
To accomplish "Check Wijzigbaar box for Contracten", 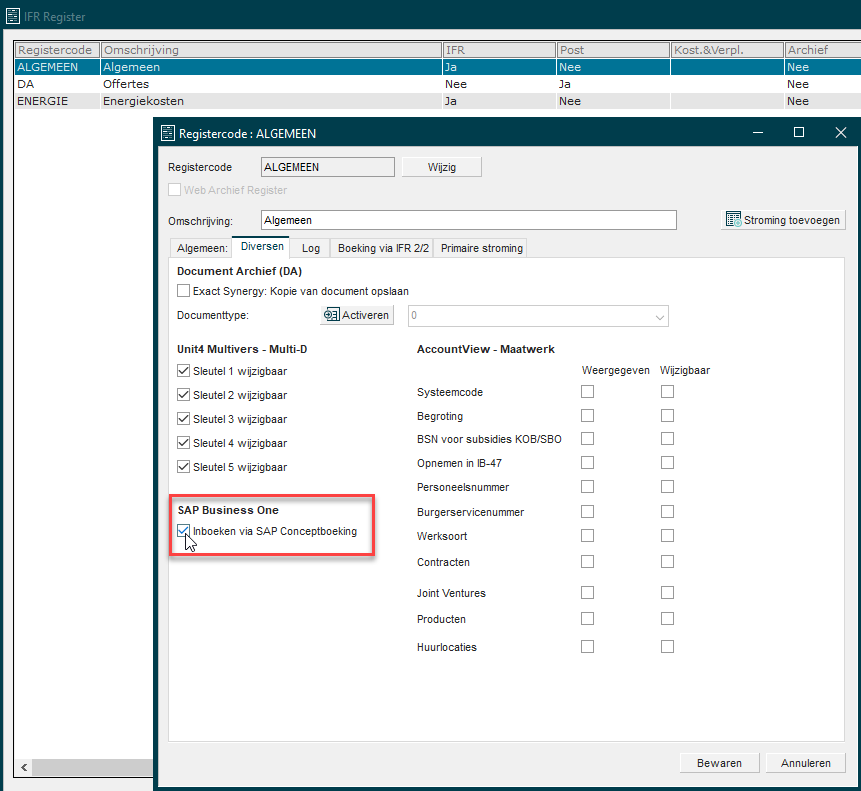I will 667,562.
